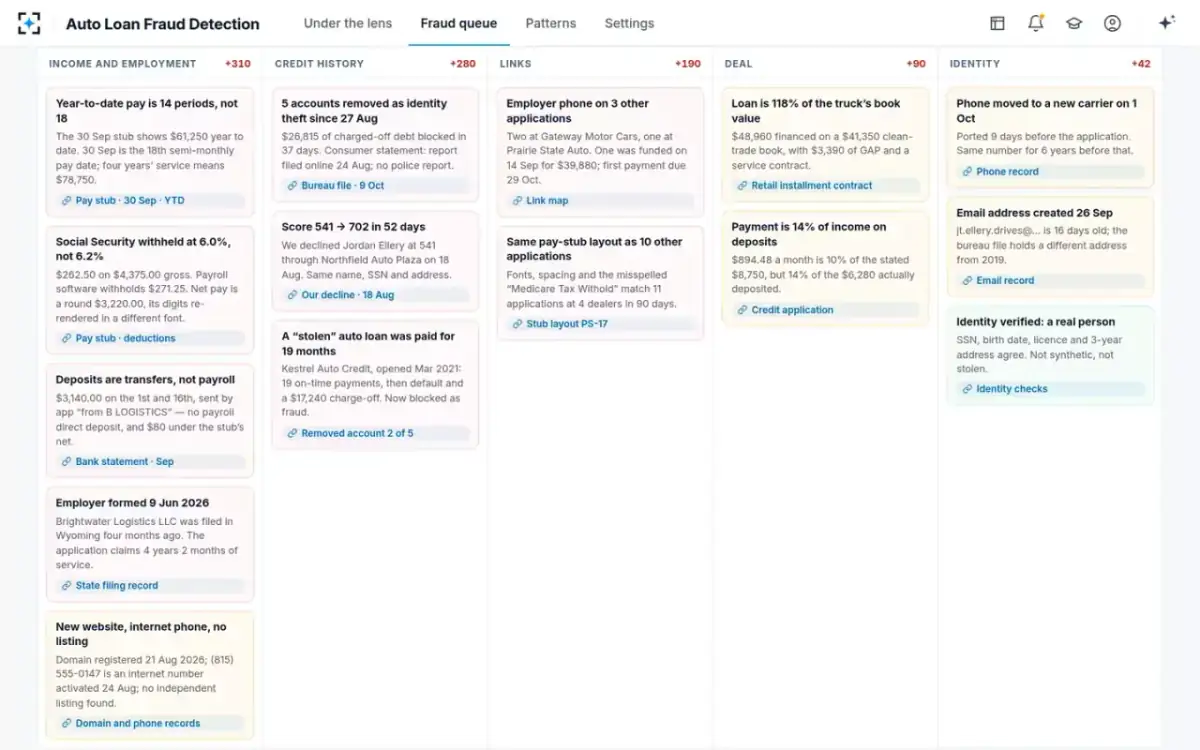Click link icon beside Bureau file · 9 Oct

[x=292, y=185]
